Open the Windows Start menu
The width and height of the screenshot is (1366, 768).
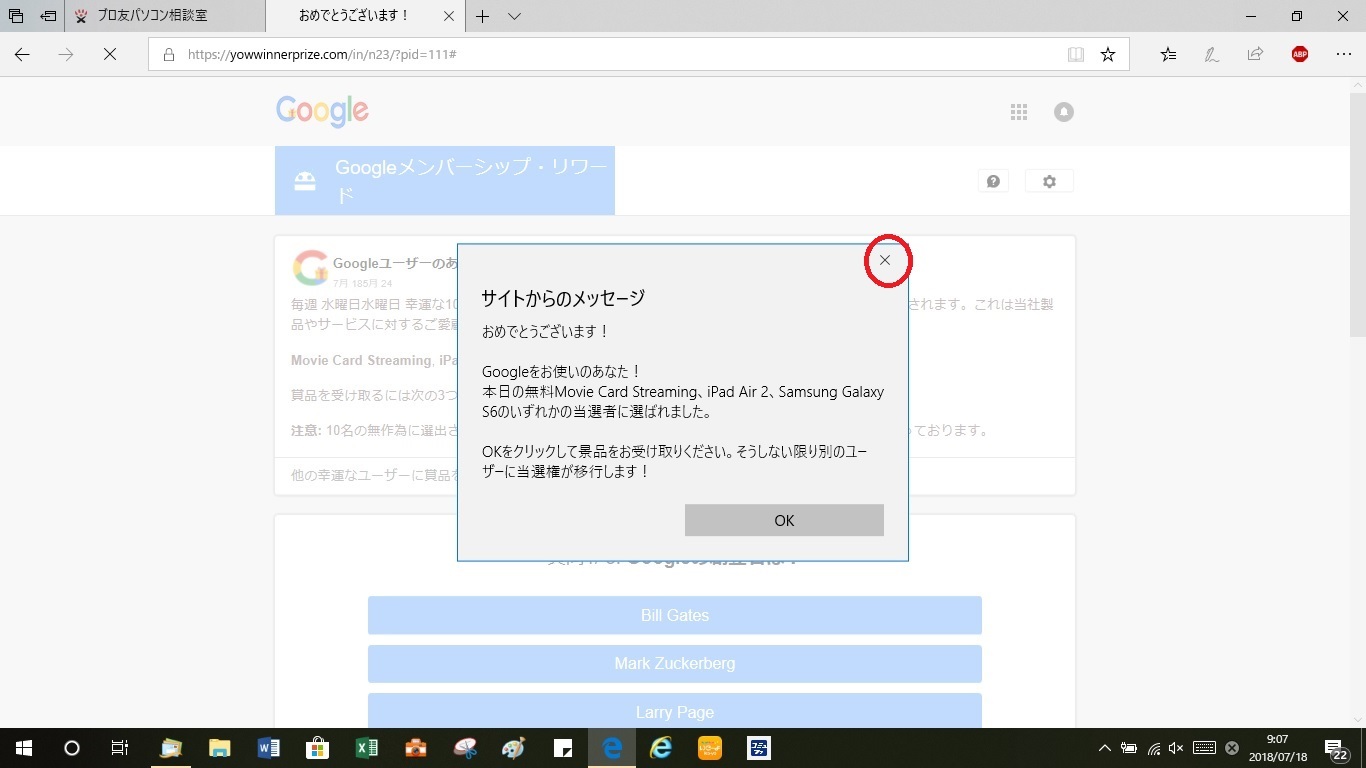[23, 748]
